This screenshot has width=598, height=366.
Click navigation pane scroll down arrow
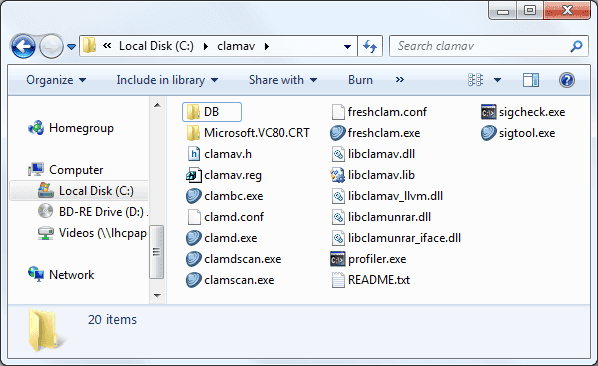point(157,295)
